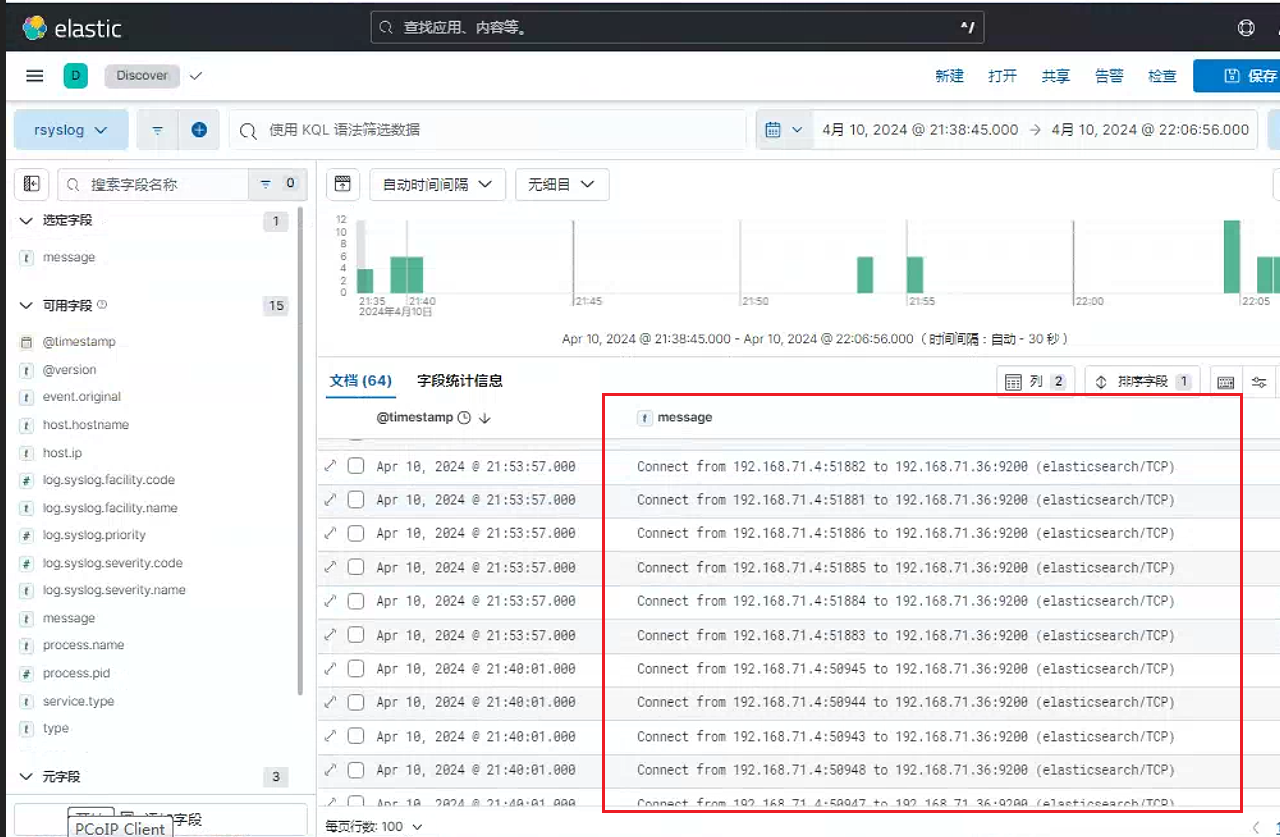Open the 列 columns button

1035,382
